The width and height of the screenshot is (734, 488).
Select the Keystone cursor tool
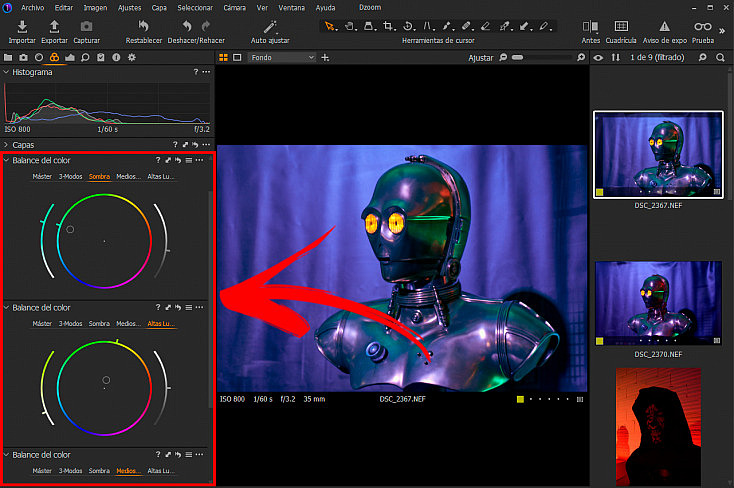coord(427,26)
